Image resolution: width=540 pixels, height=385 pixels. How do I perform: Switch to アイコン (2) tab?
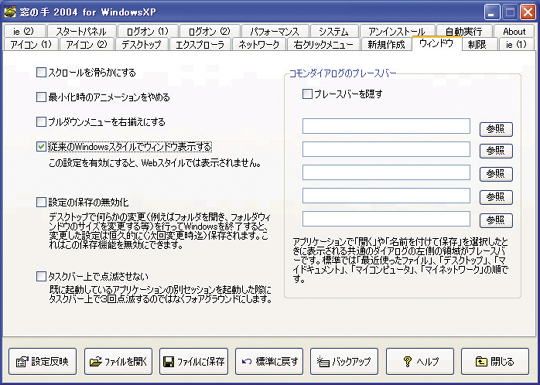[x=86, y=44]
